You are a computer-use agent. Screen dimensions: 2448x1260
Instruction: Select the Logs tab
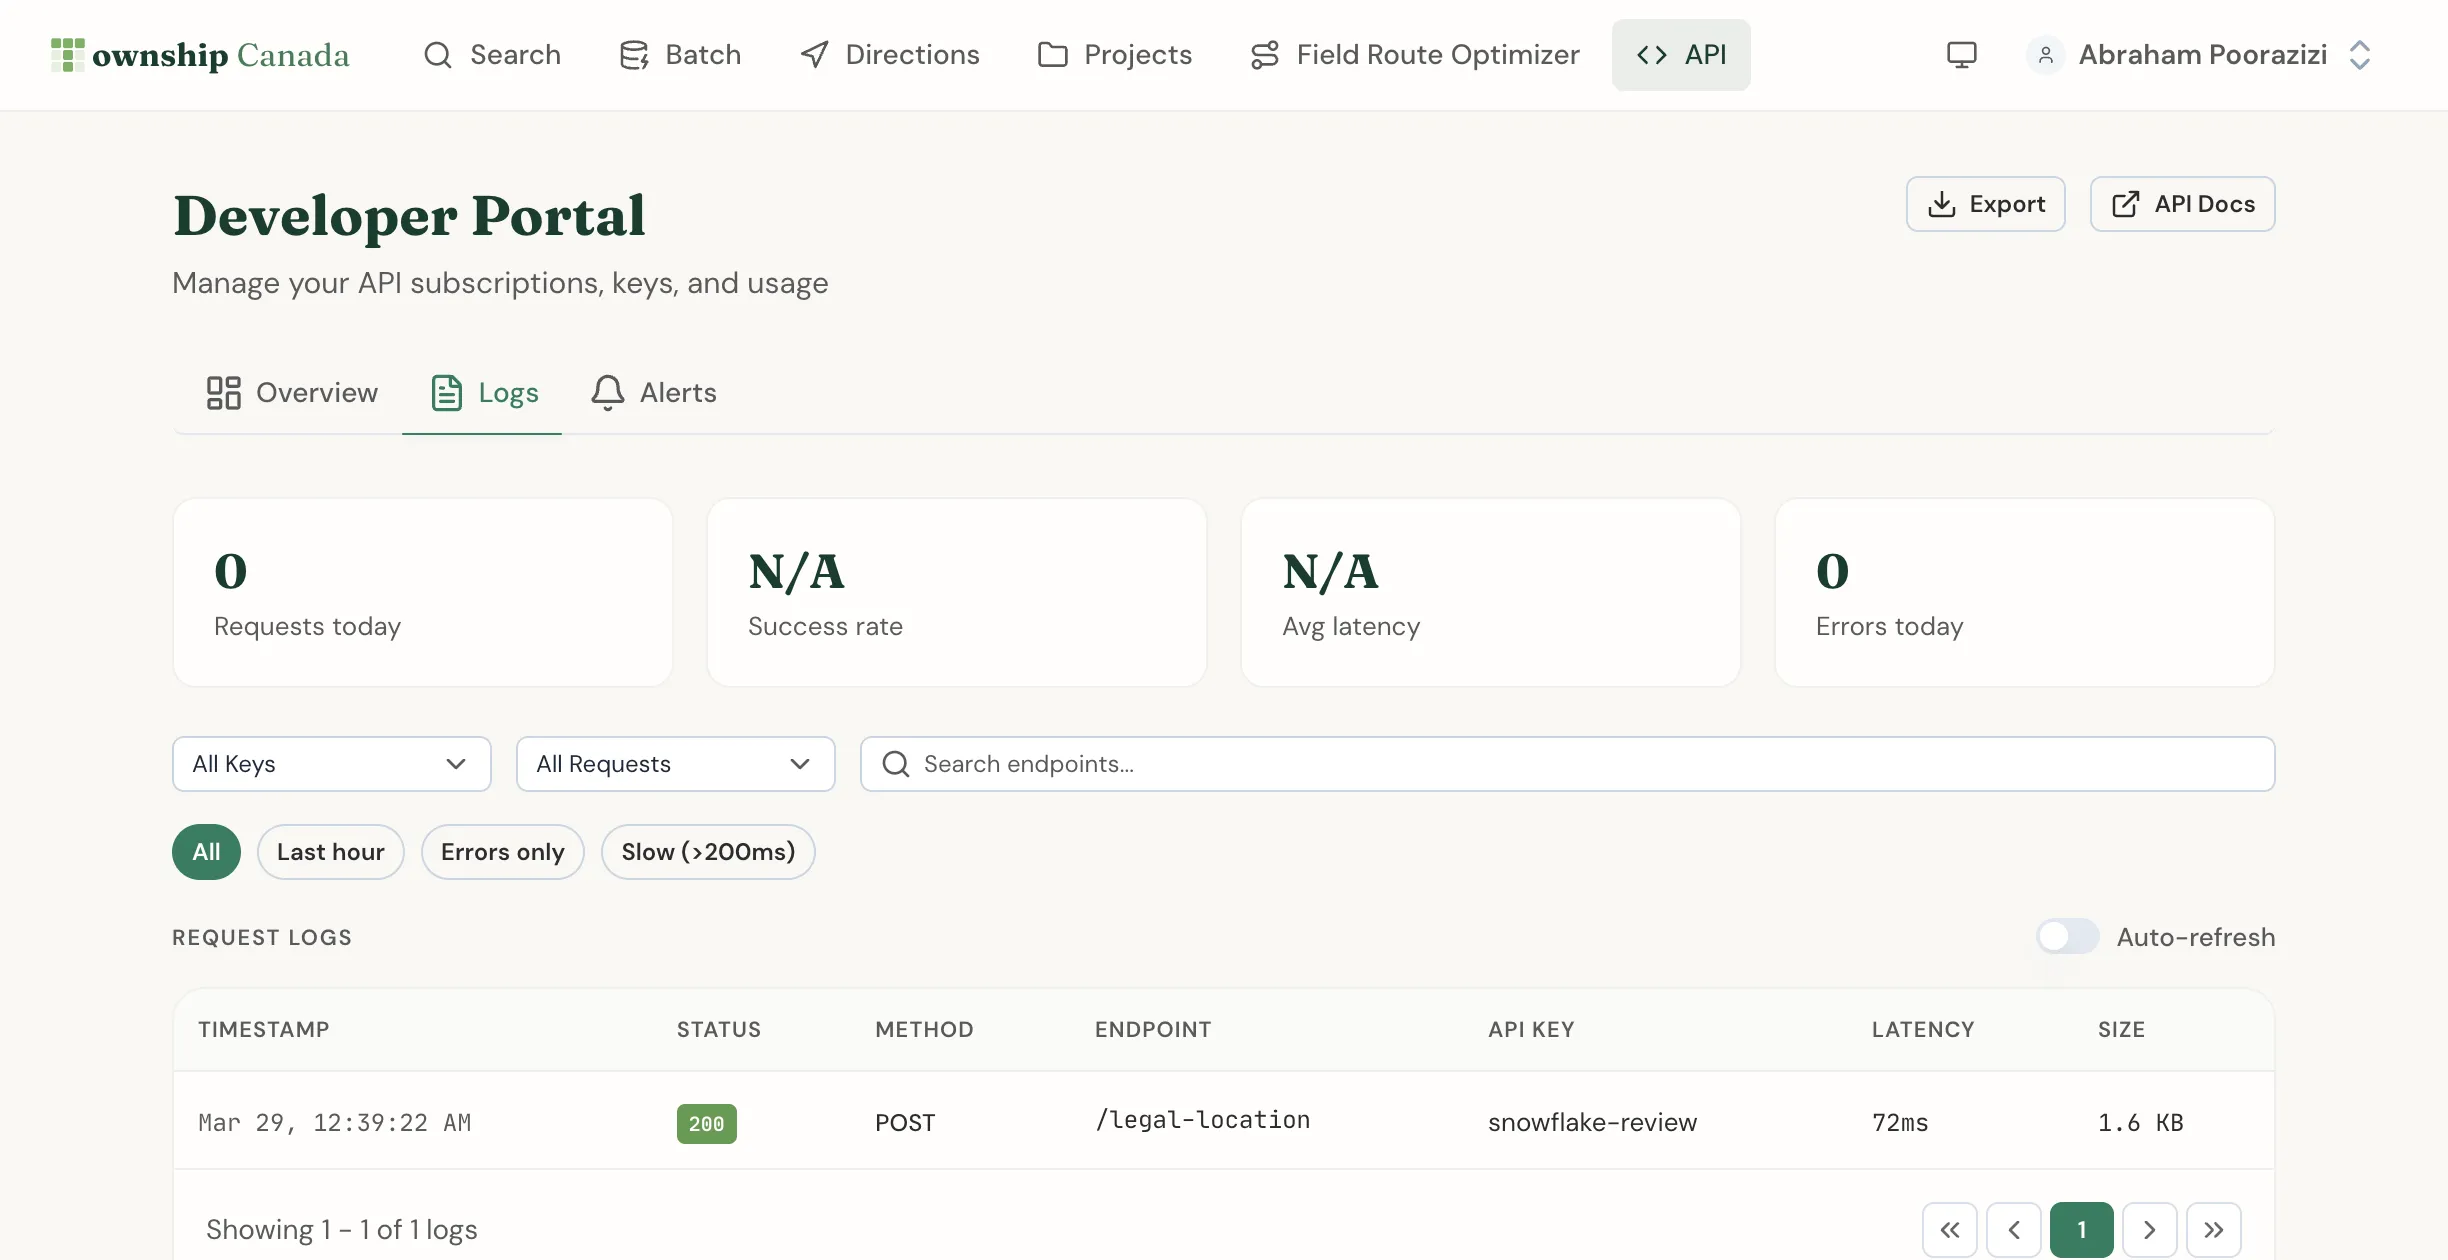[x=484, y=393]
